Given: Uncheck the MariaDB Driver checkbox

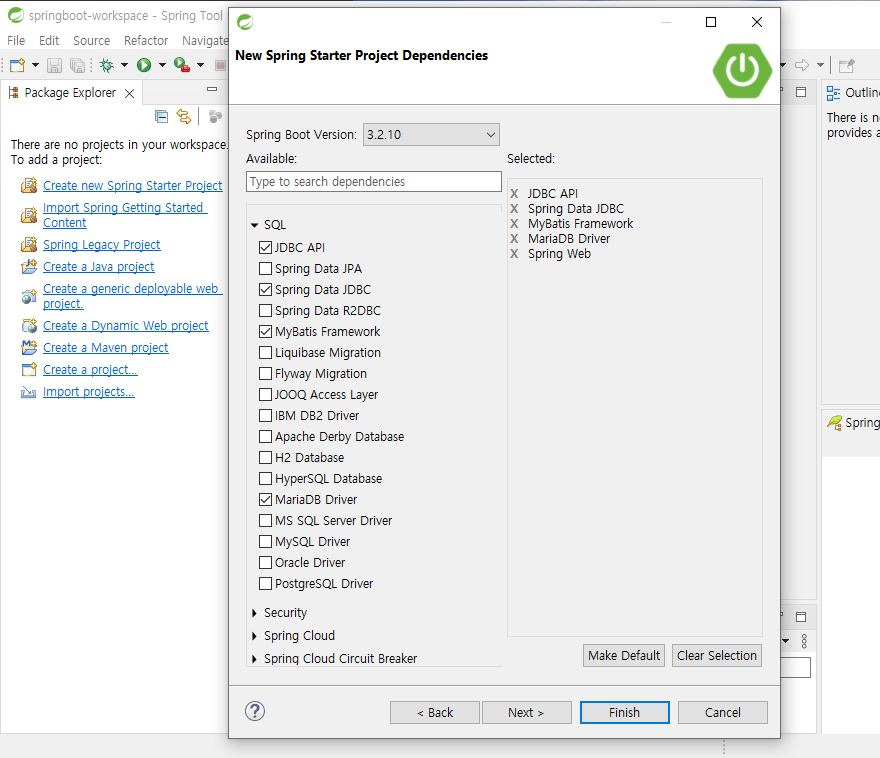Looking at the screenshot, I should point(265,499).
